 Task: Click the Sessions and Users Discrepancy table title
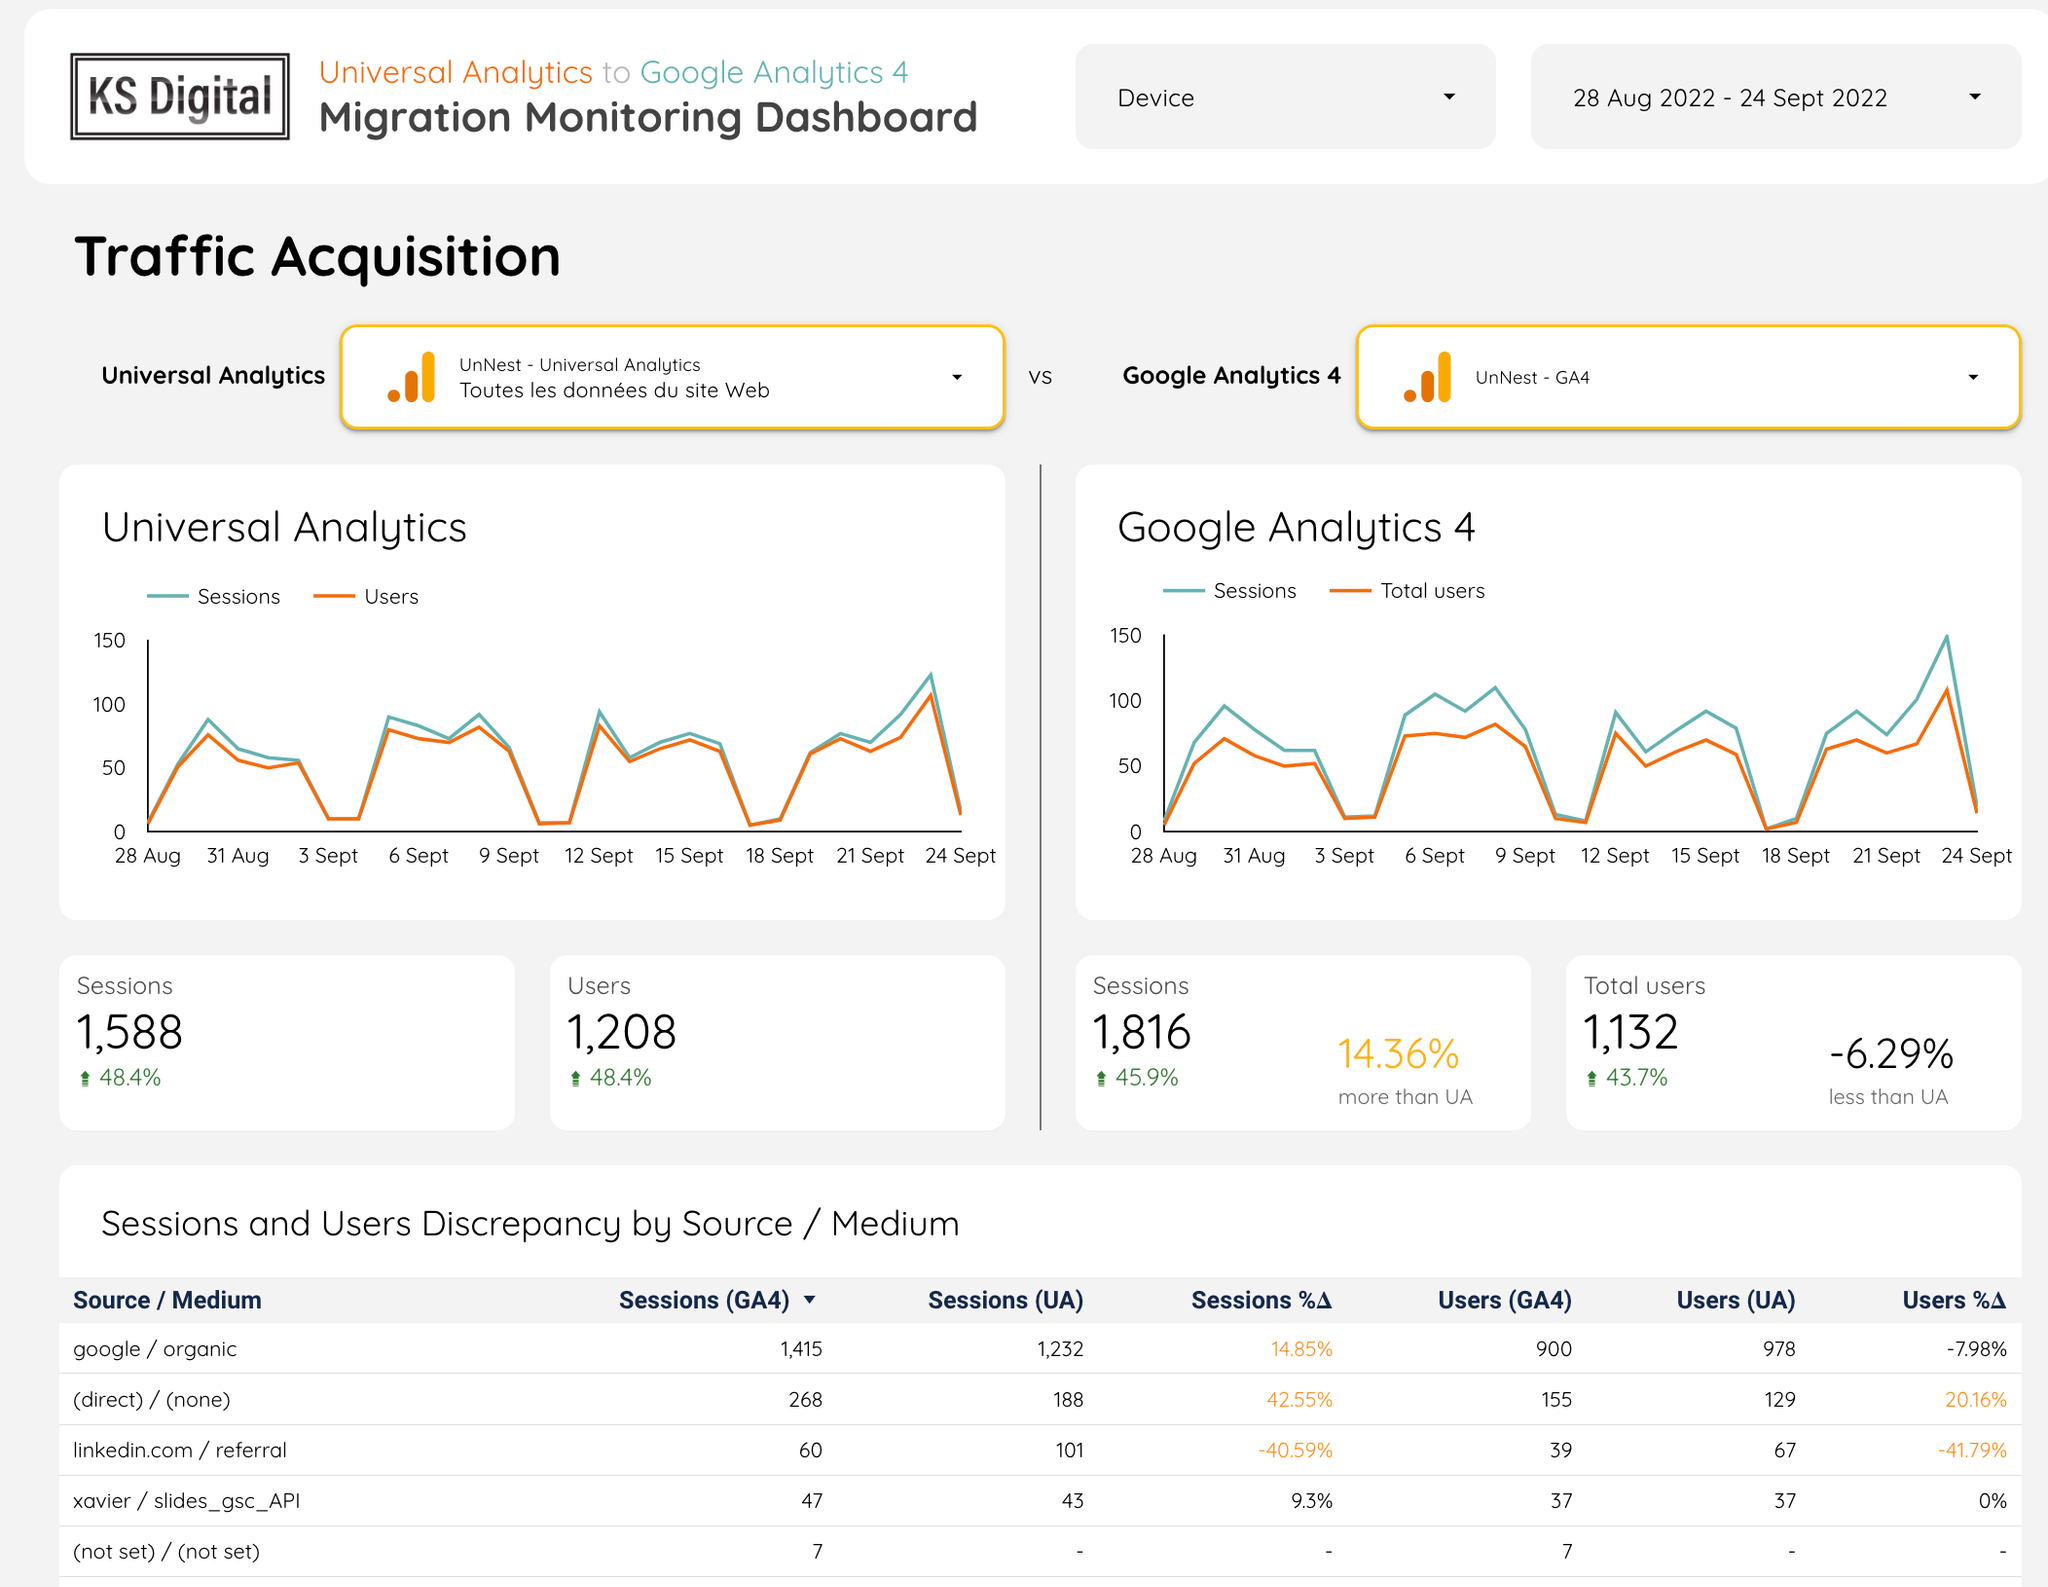point(530,1224)
